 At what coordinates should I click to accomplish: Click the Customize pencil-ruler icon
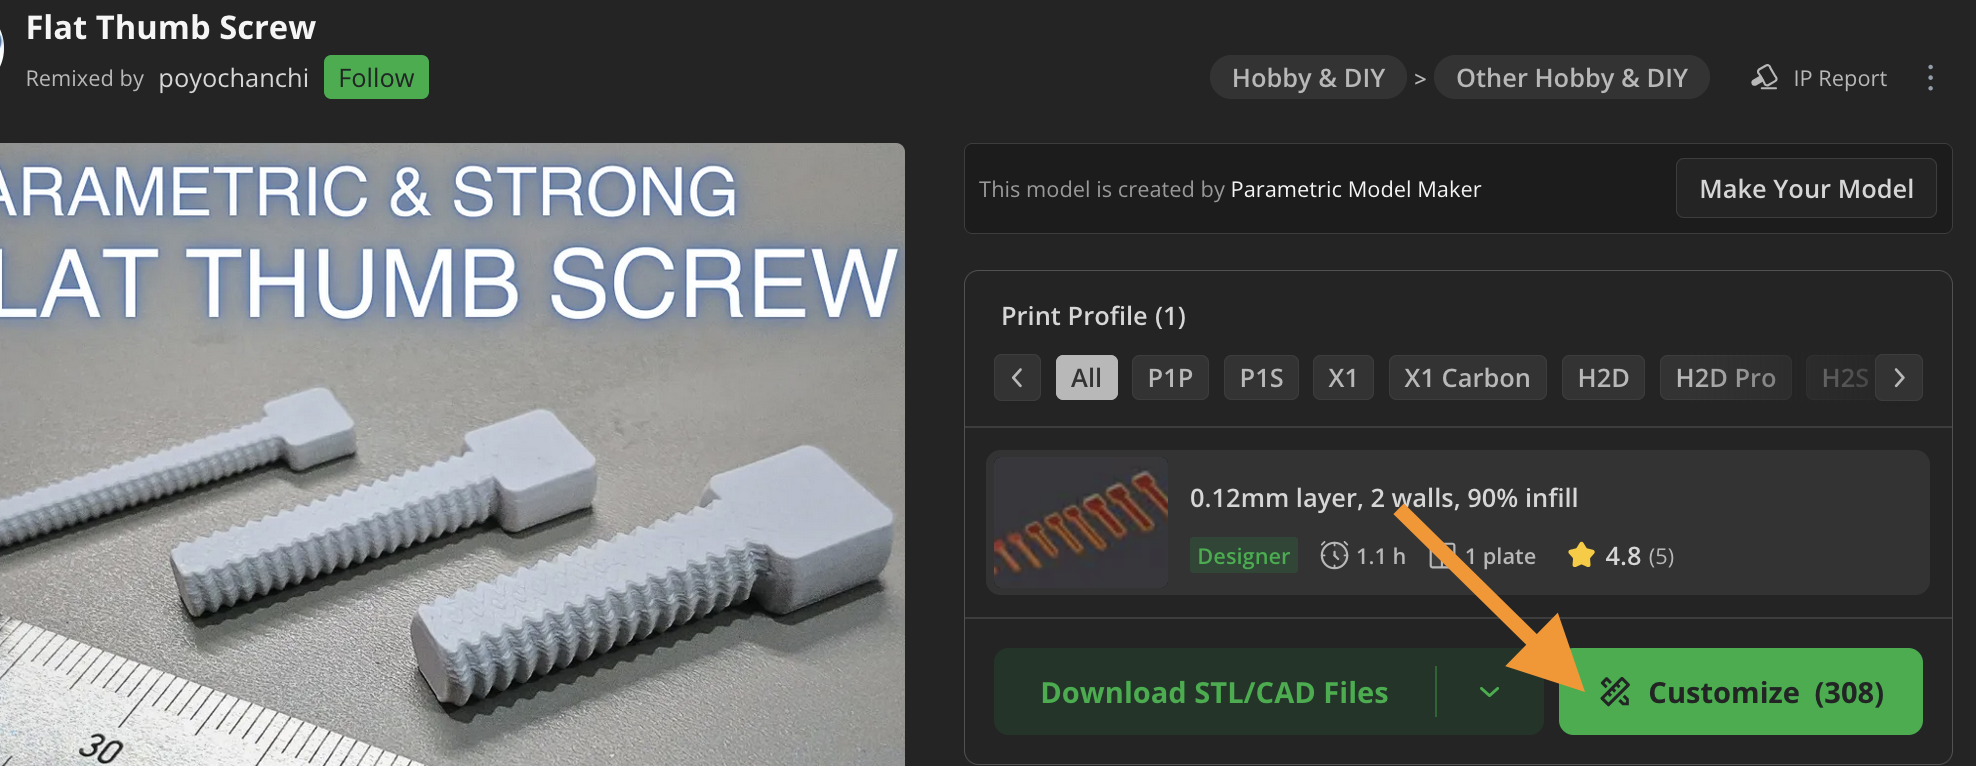tap(1615, 692)
